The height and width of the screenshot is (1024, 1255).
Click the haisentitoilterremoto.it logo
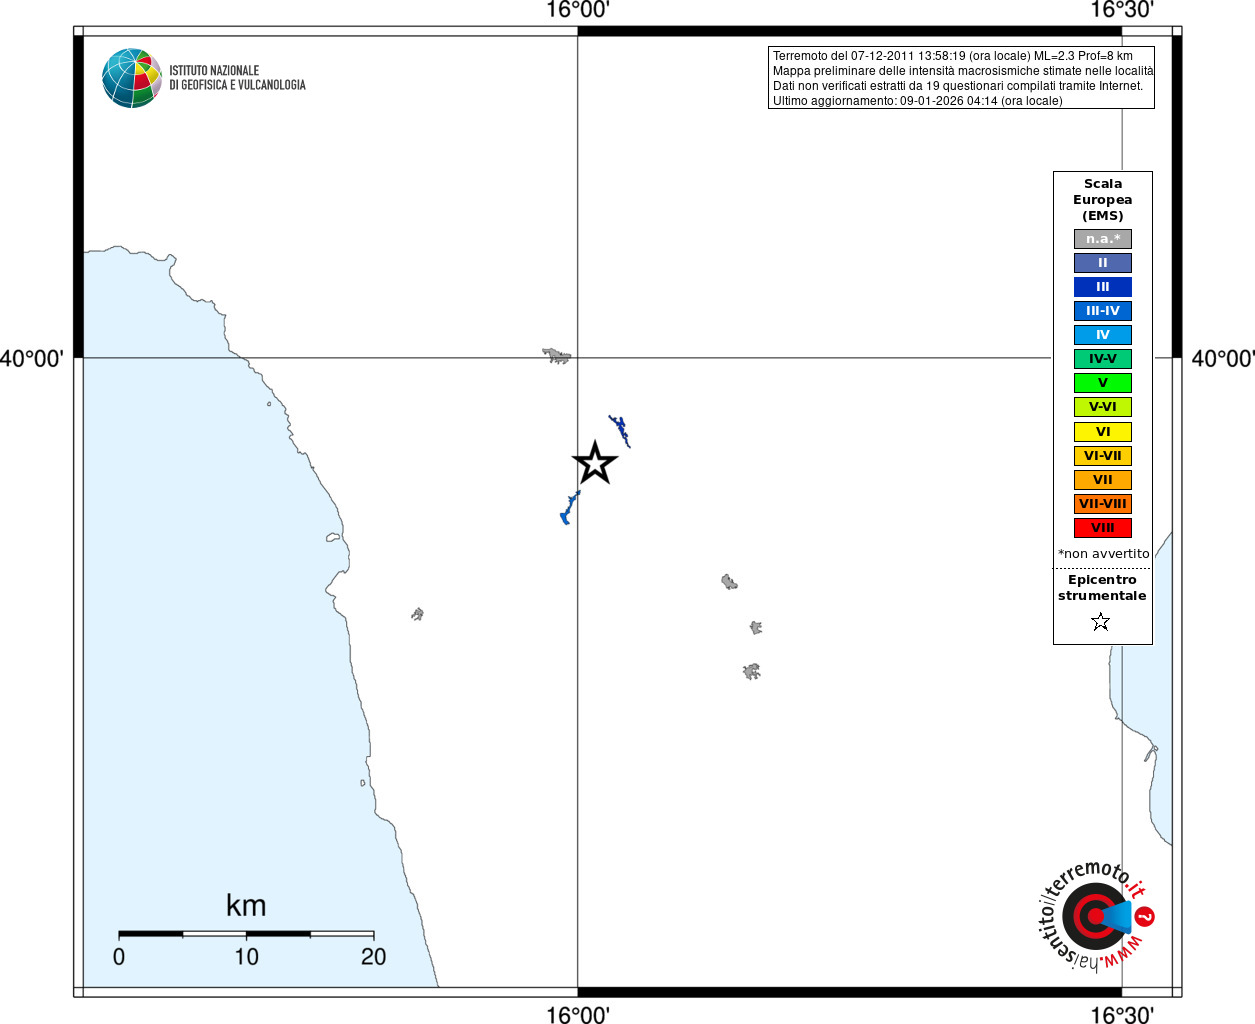pos(1096,915)
